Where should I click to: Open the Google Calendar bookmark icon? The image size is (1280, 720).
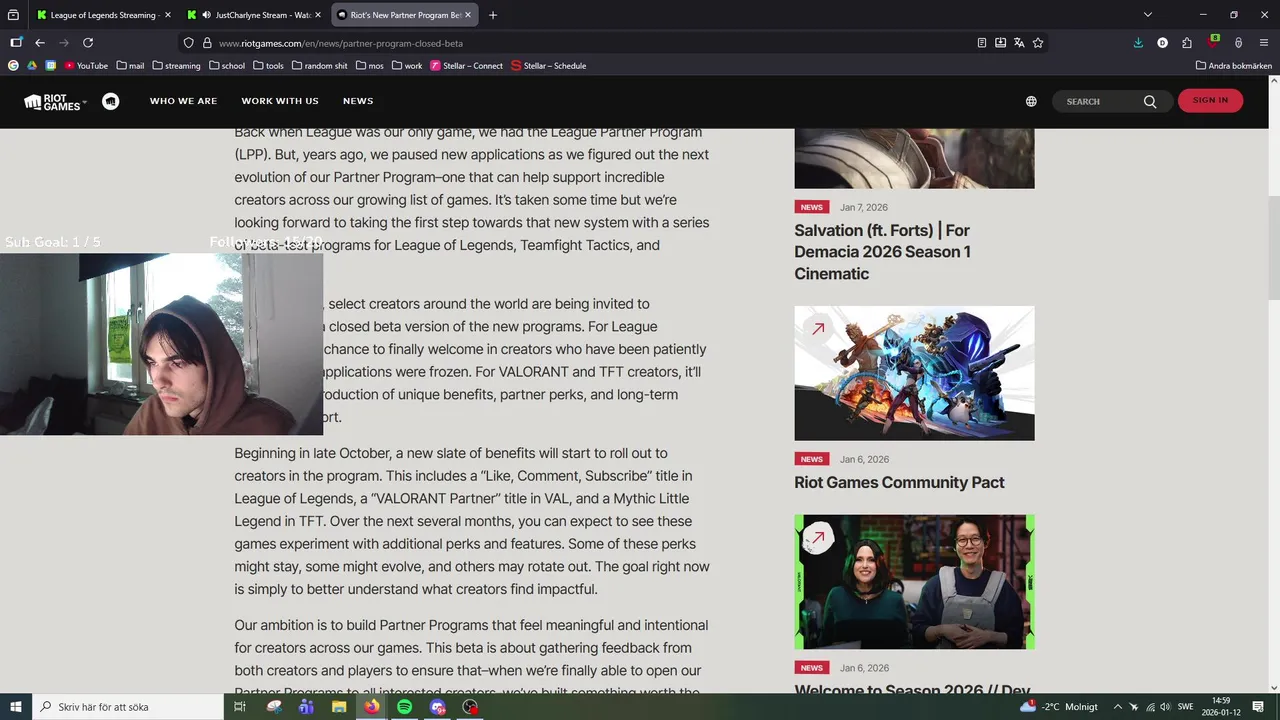(x=51, y=65)
